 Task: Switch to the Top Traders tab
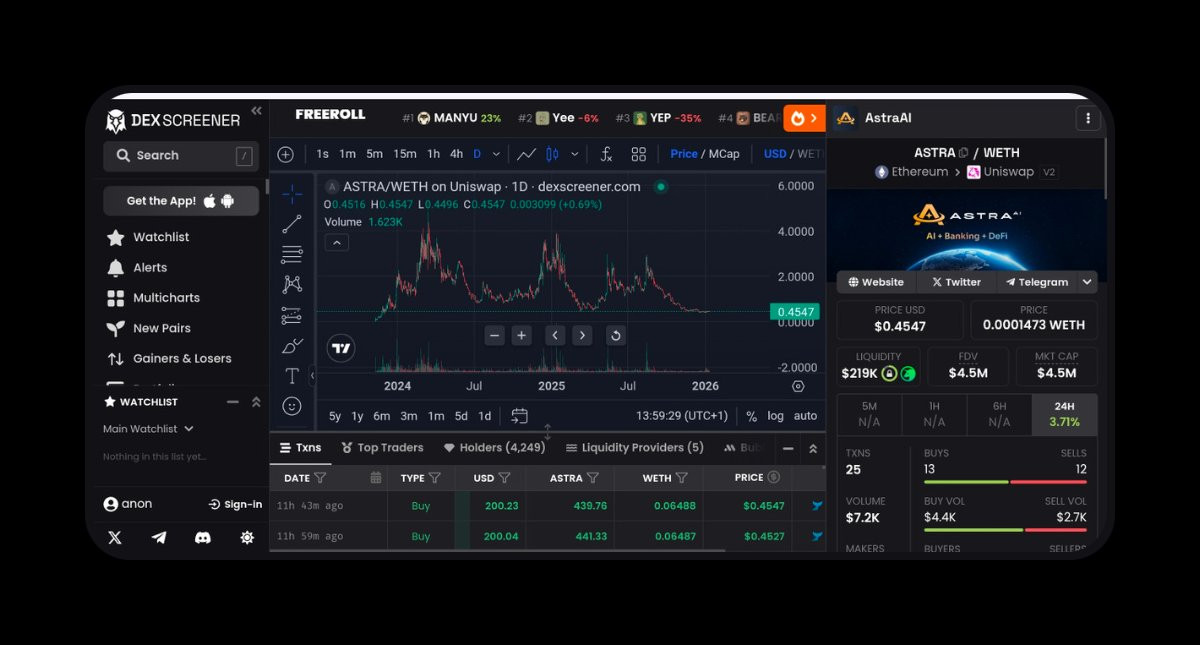click(383, 448)
